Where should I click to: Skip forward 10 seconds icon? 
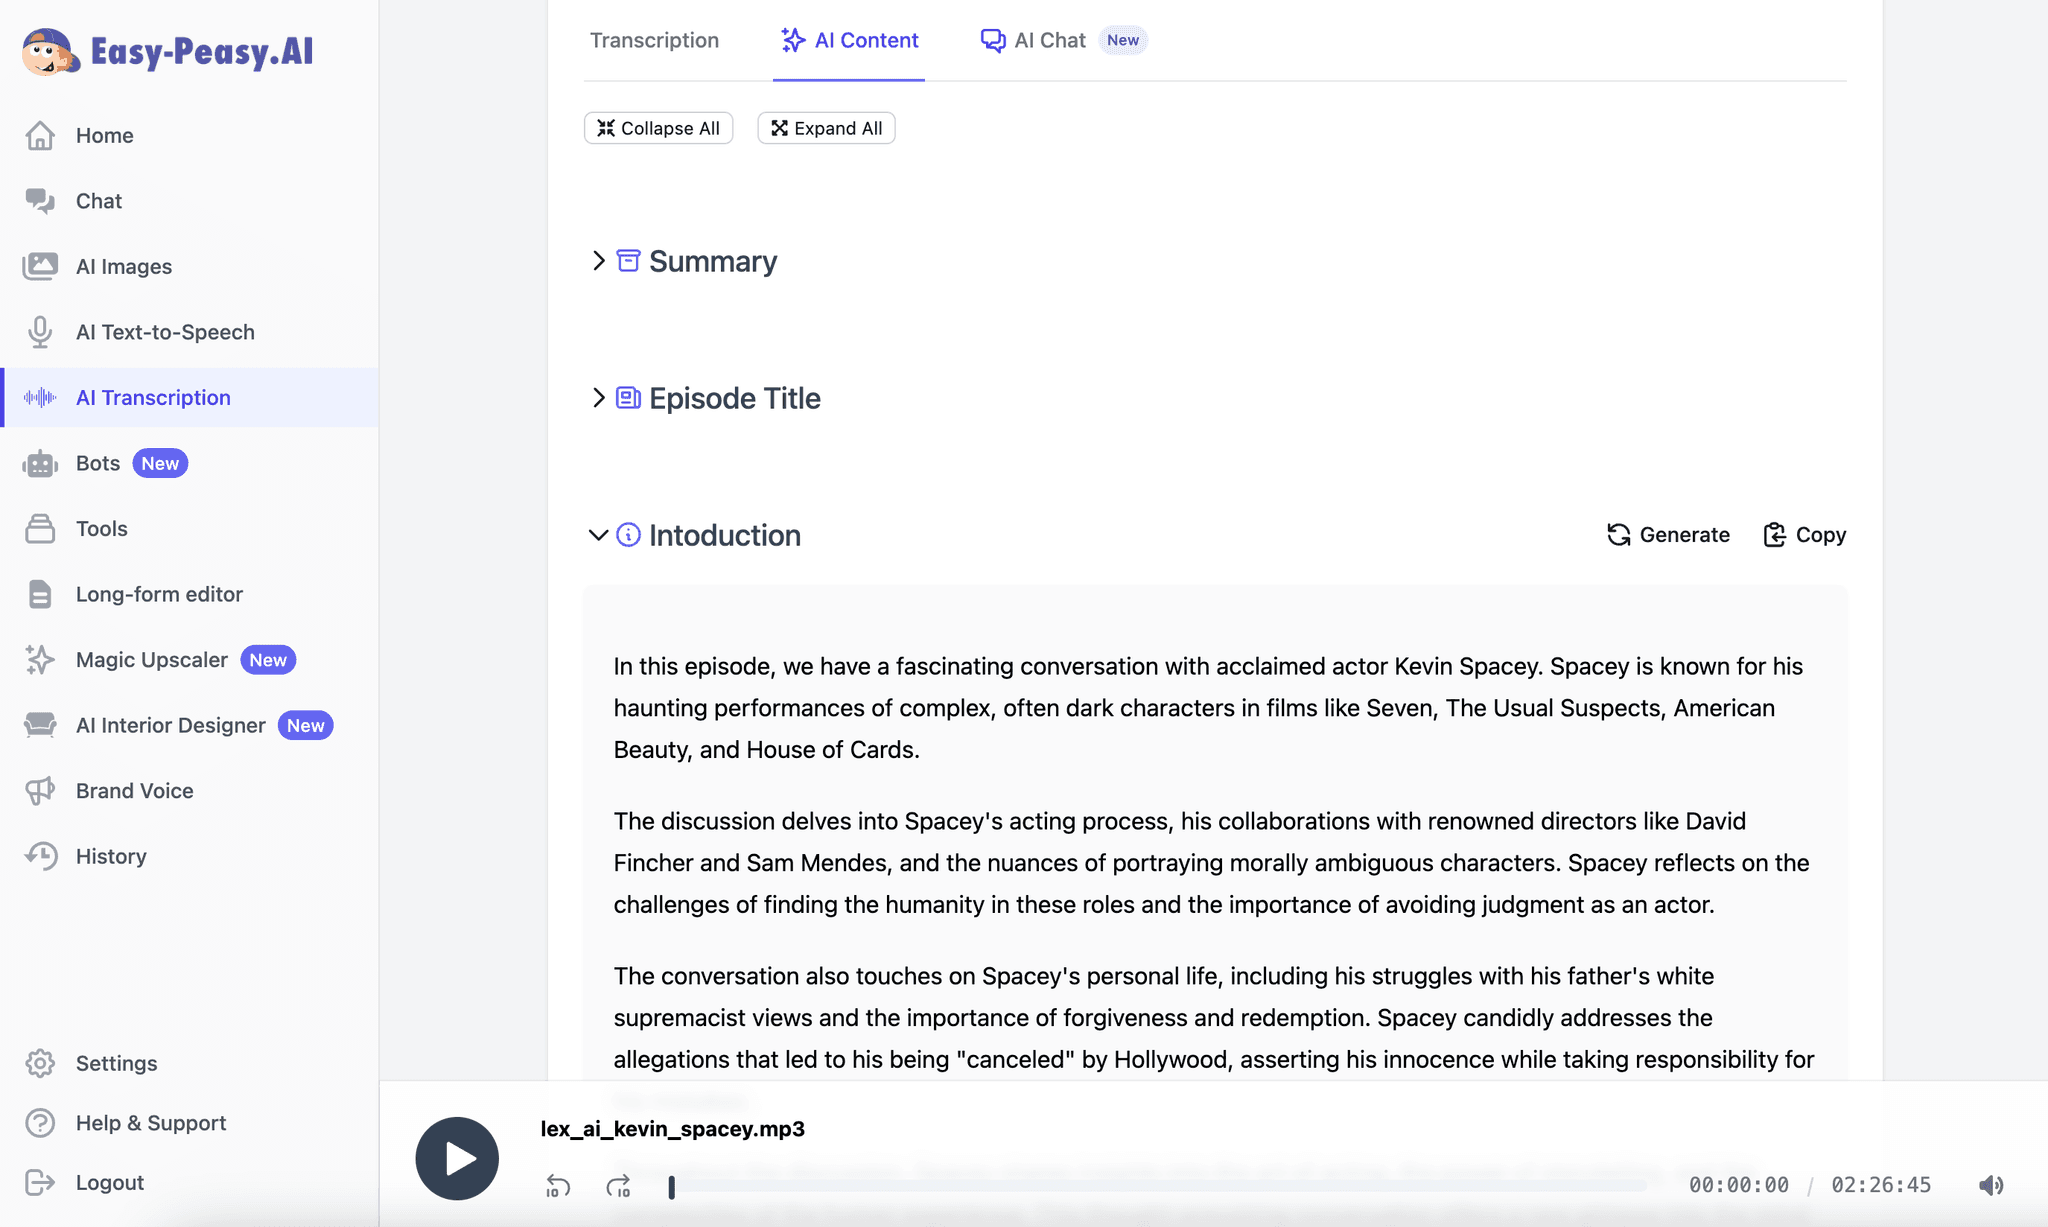(x=618, y=1186)
